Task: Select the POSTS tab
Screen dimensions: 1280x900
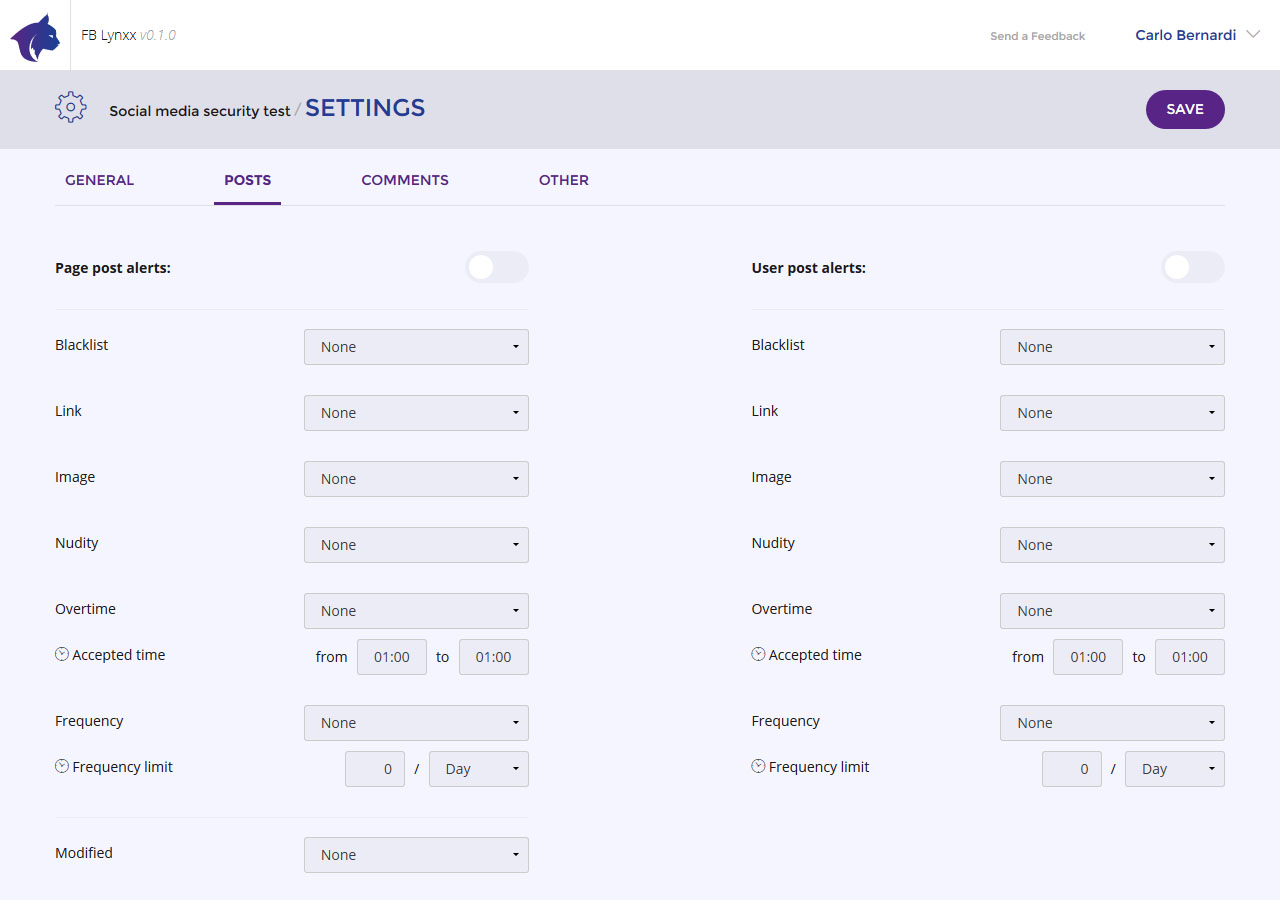Action: pos(247,180)
